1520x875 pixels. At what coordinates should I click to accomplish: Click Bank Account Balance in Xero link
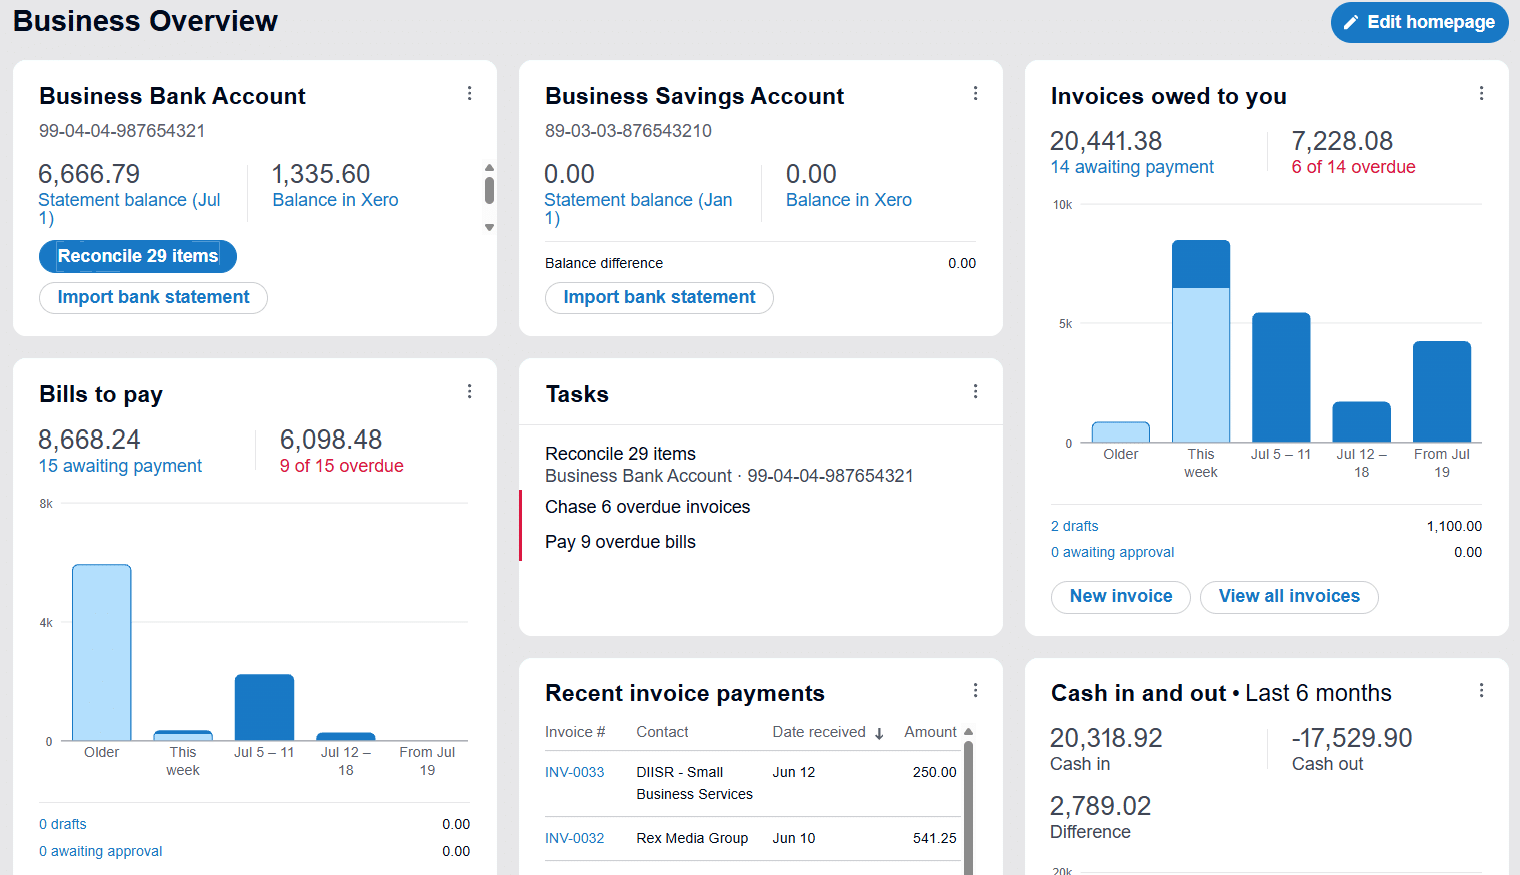pyautogui.click(x=335, y=200)
